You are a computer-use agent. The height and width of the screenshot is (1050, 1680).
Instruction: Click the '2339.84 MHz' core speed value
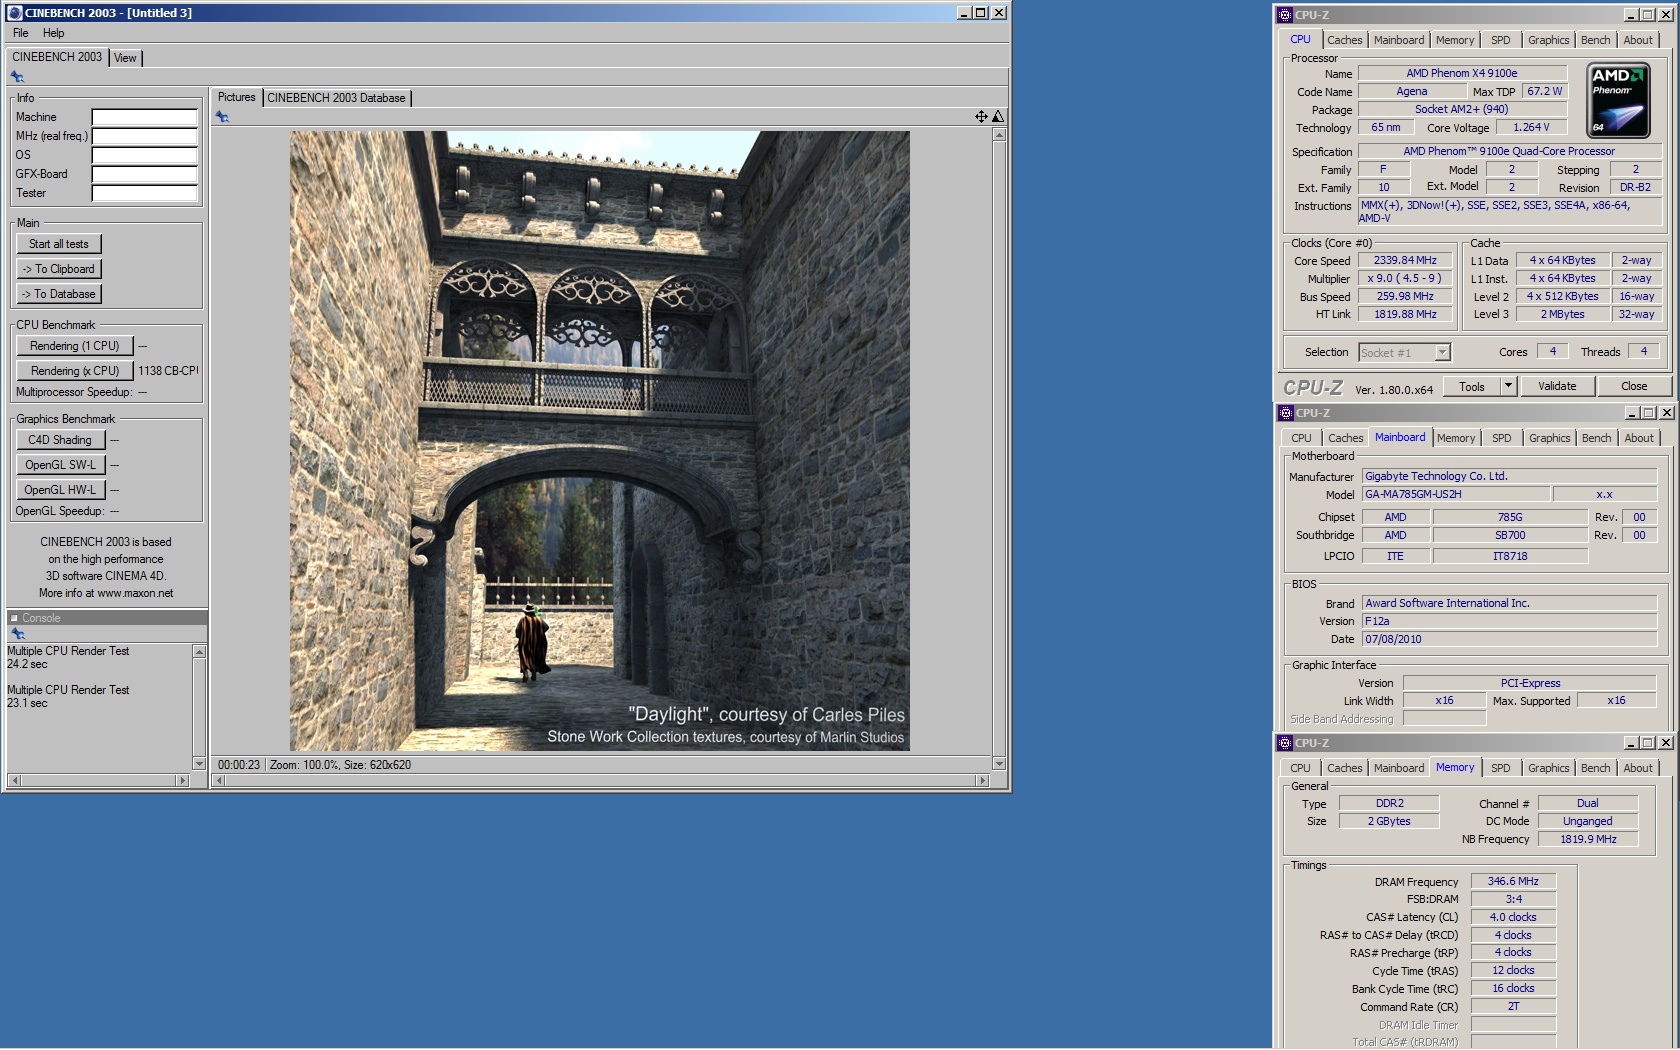1404,260
